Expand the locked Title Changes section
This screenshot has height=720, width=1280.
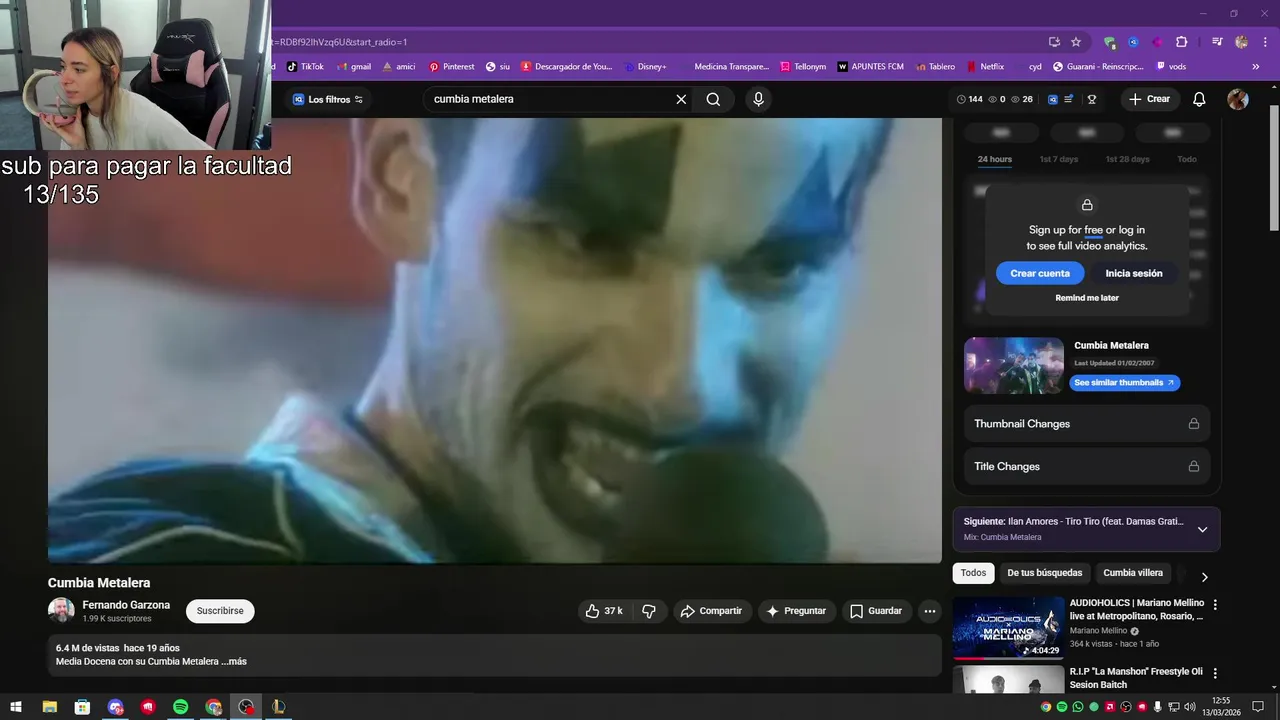(x=1087, y=466)
